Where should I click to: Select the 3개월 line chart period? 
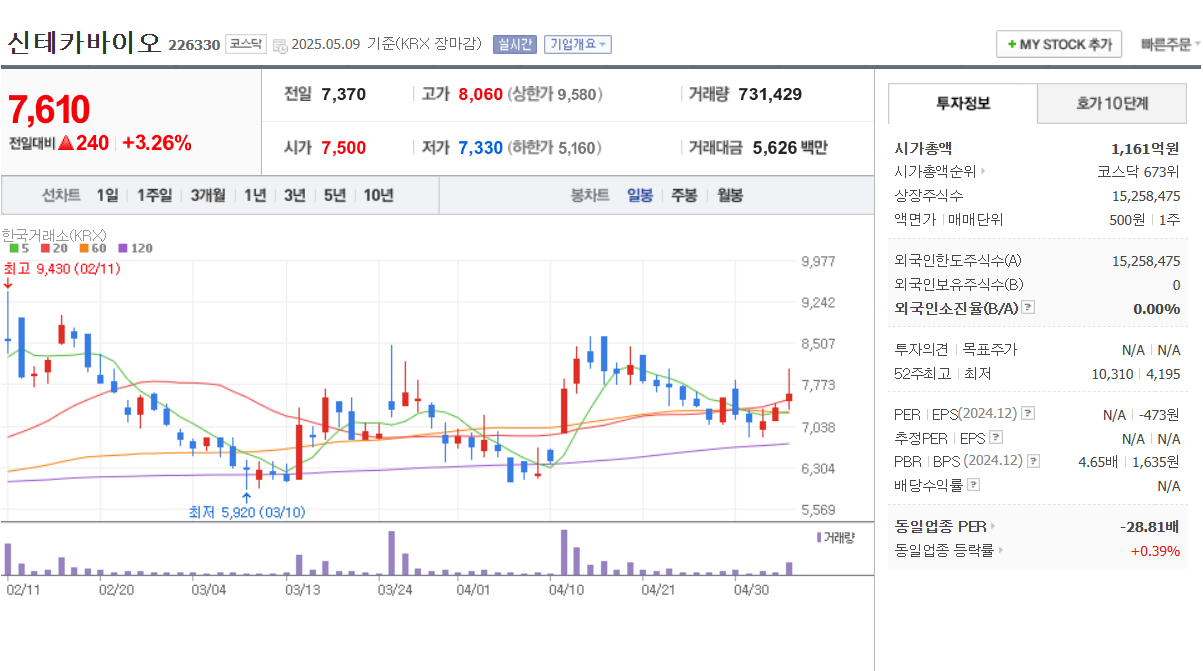207,195
